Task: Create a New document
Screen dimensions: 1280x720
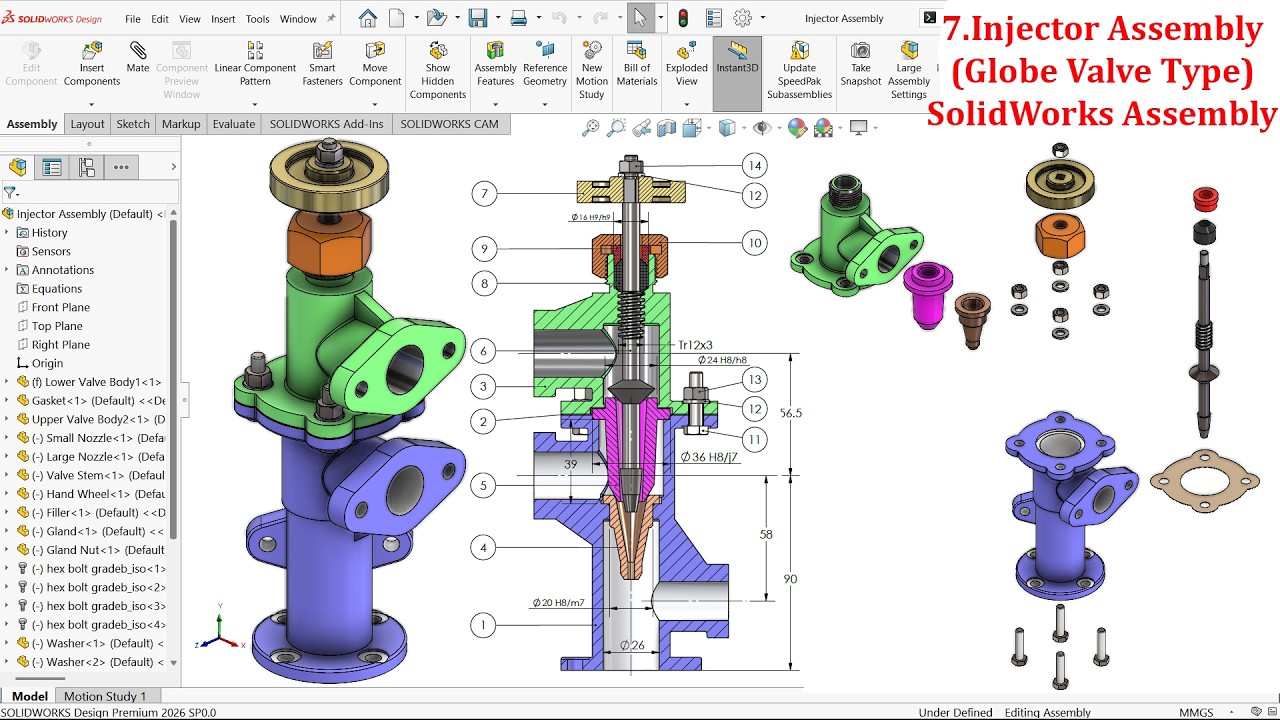Action: [397, 18]
